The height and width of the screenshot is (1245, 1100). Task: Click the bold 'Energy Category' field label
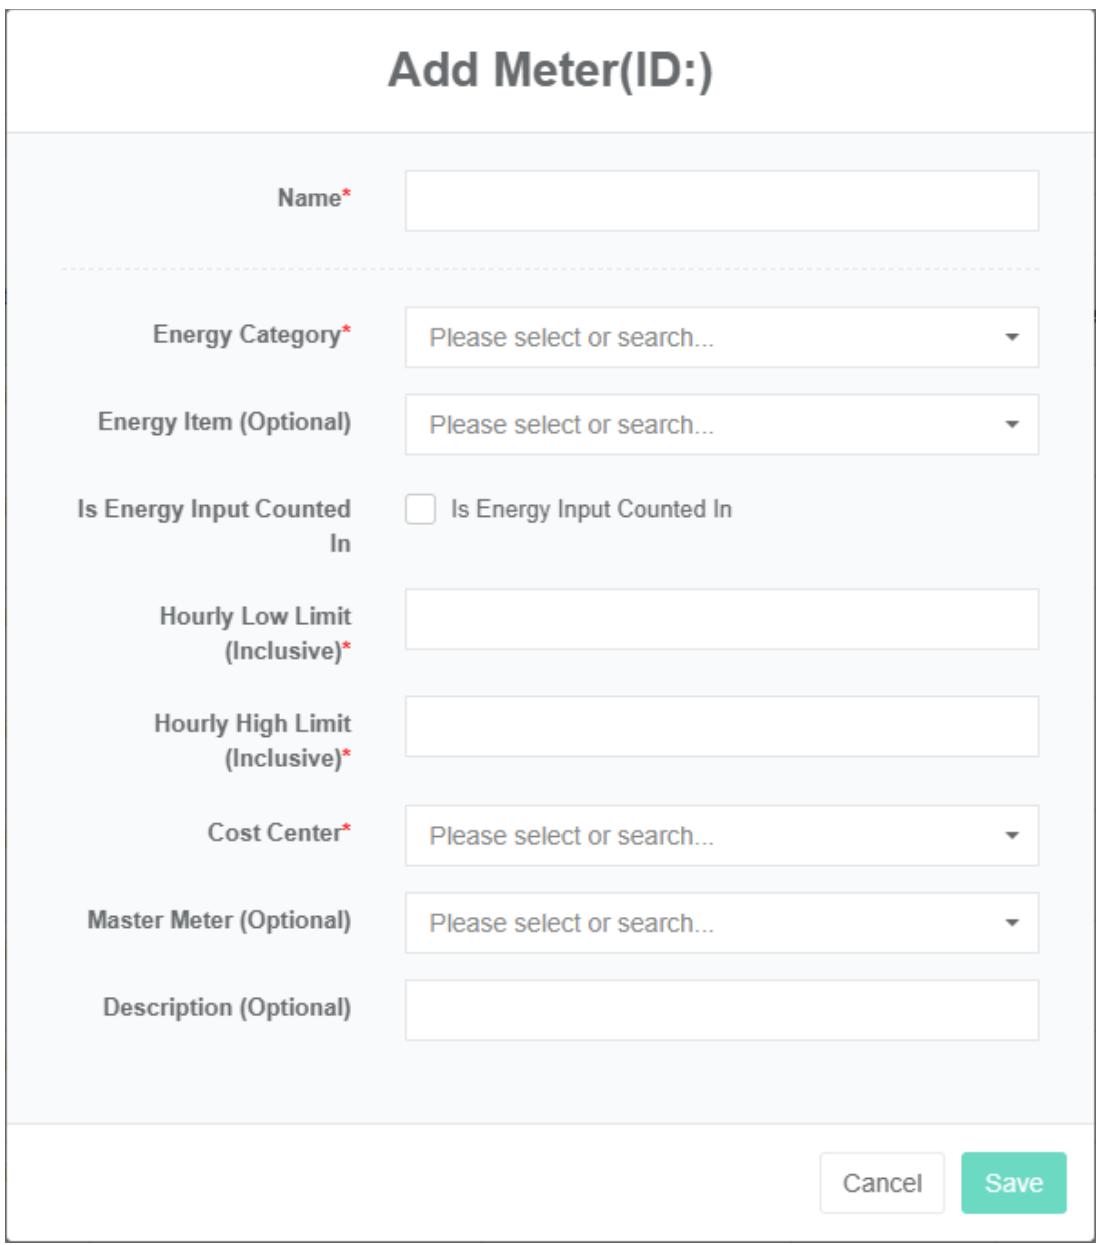[x=247, y=335]
